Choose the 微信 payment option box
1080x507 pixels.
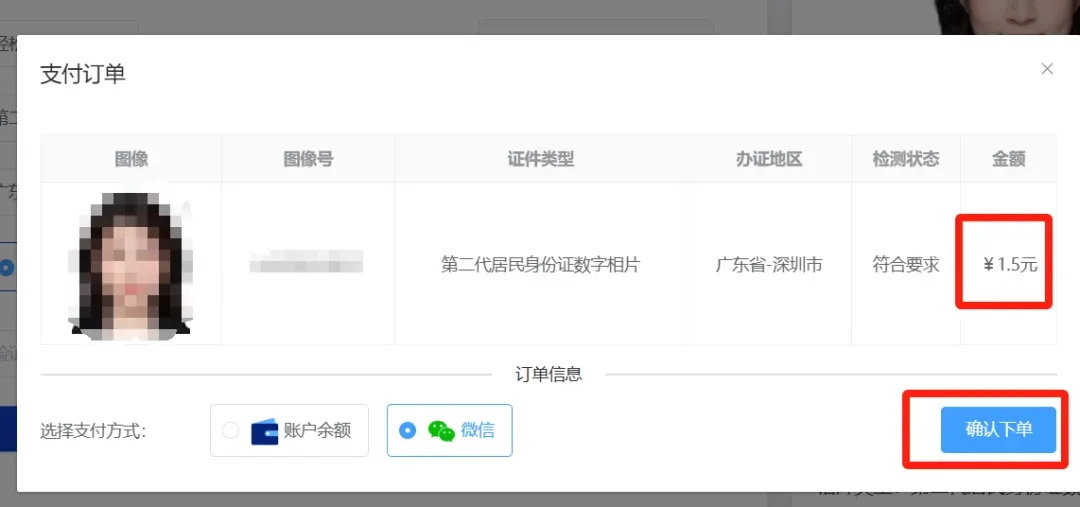(450, 431)
